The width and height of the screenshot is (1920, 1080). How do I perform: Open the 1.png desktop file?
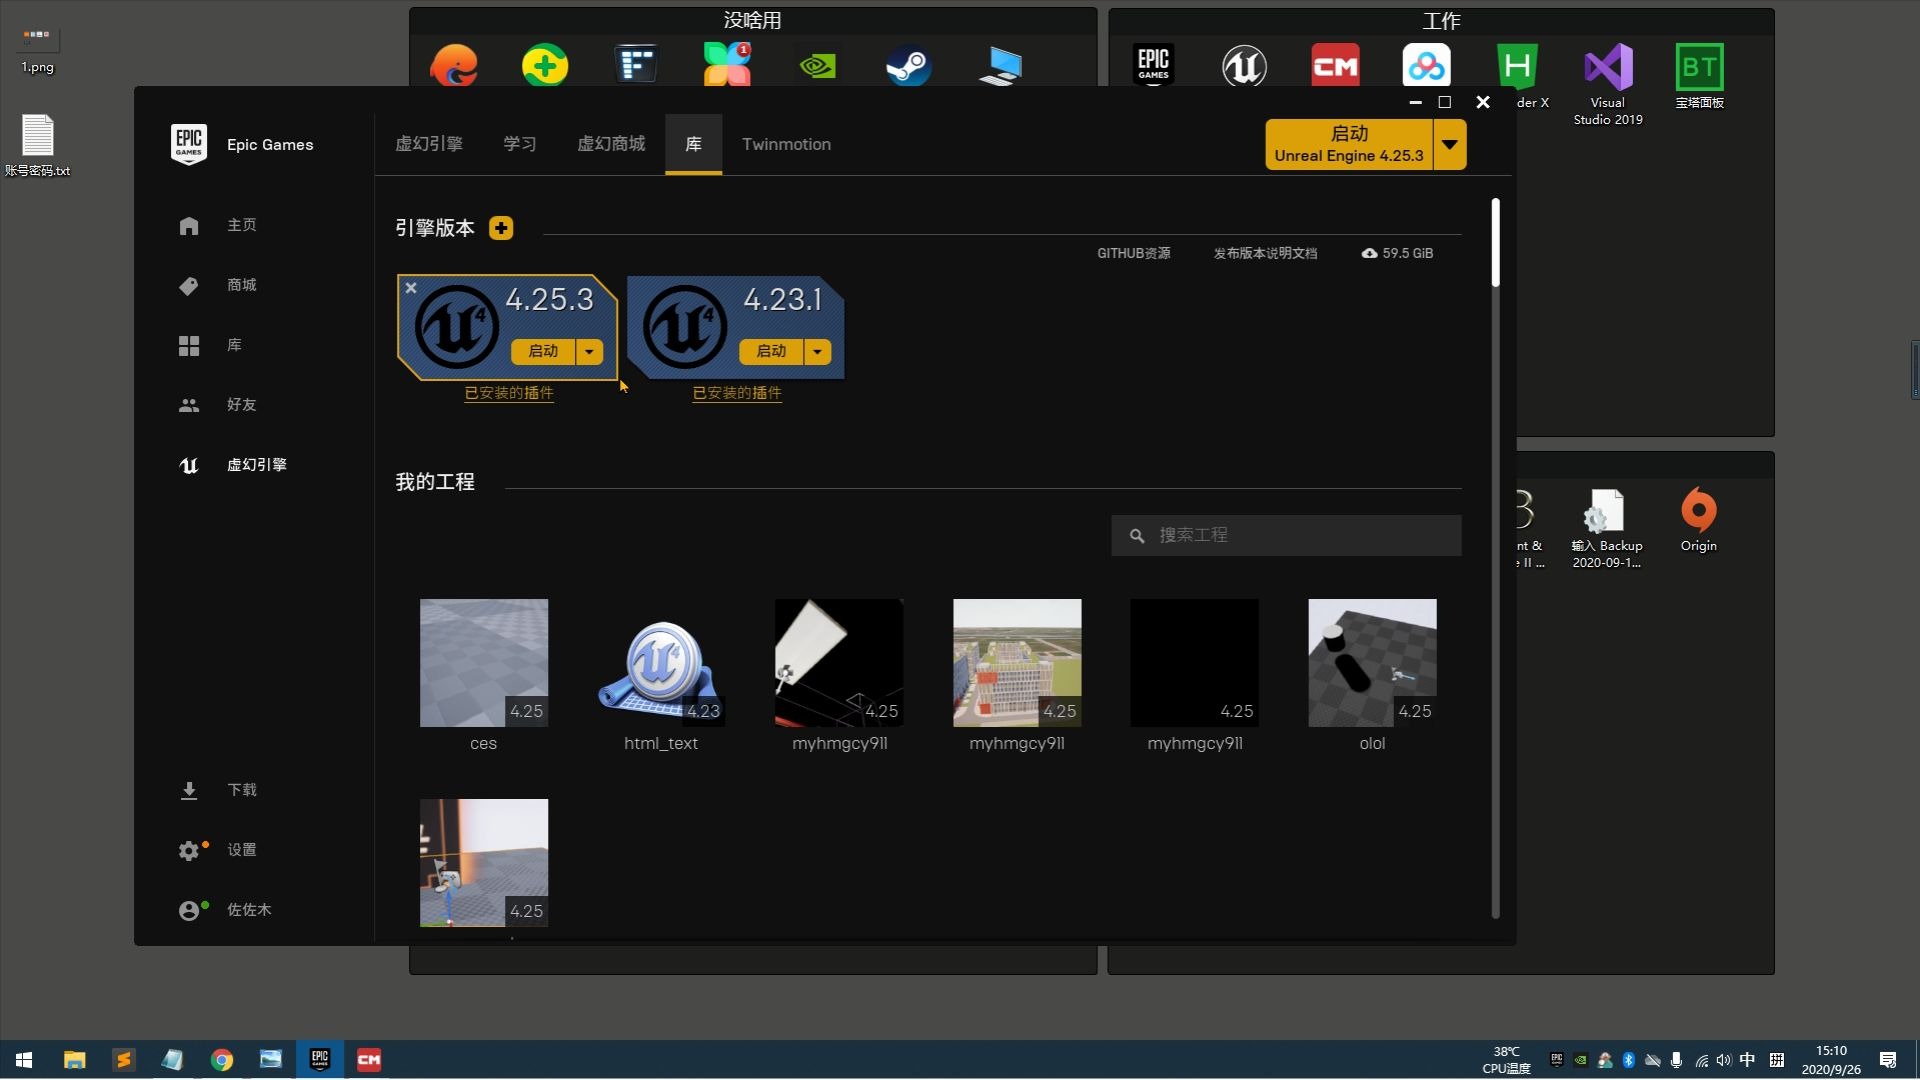(37, 50)
